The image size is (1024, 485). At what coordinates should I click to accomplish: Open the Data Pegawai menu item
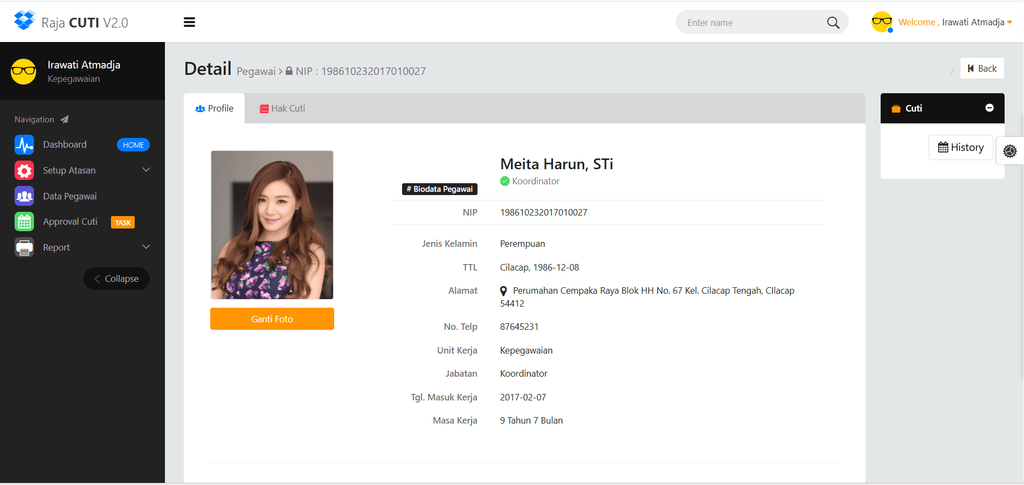[x=82, y=196]
